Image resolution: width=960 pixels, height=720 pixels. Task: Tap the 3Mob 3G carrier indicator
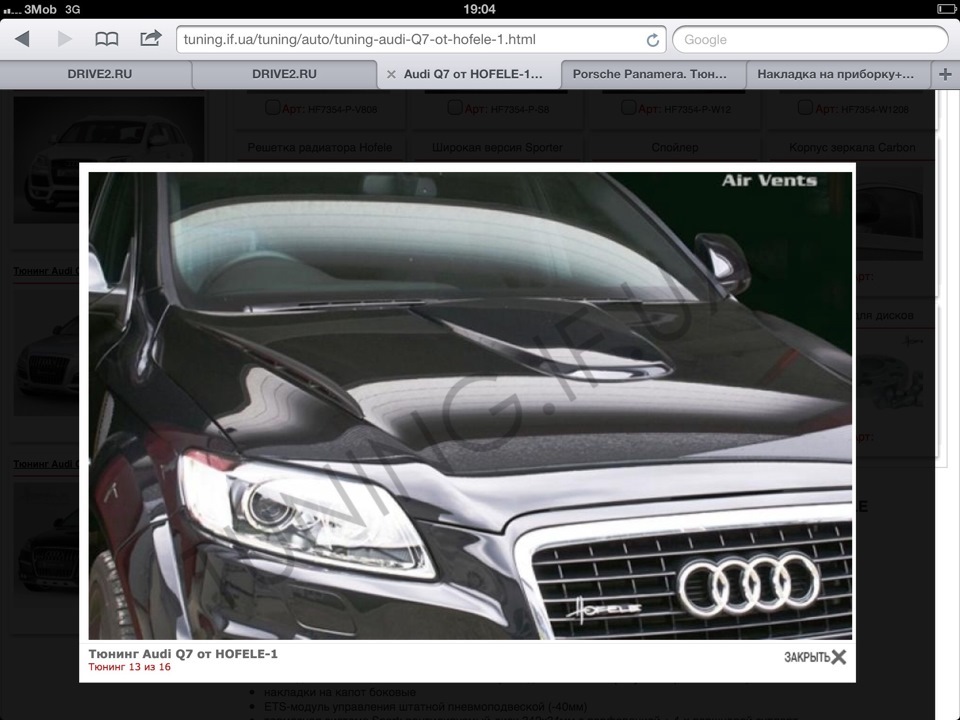(x=42, y=9)
